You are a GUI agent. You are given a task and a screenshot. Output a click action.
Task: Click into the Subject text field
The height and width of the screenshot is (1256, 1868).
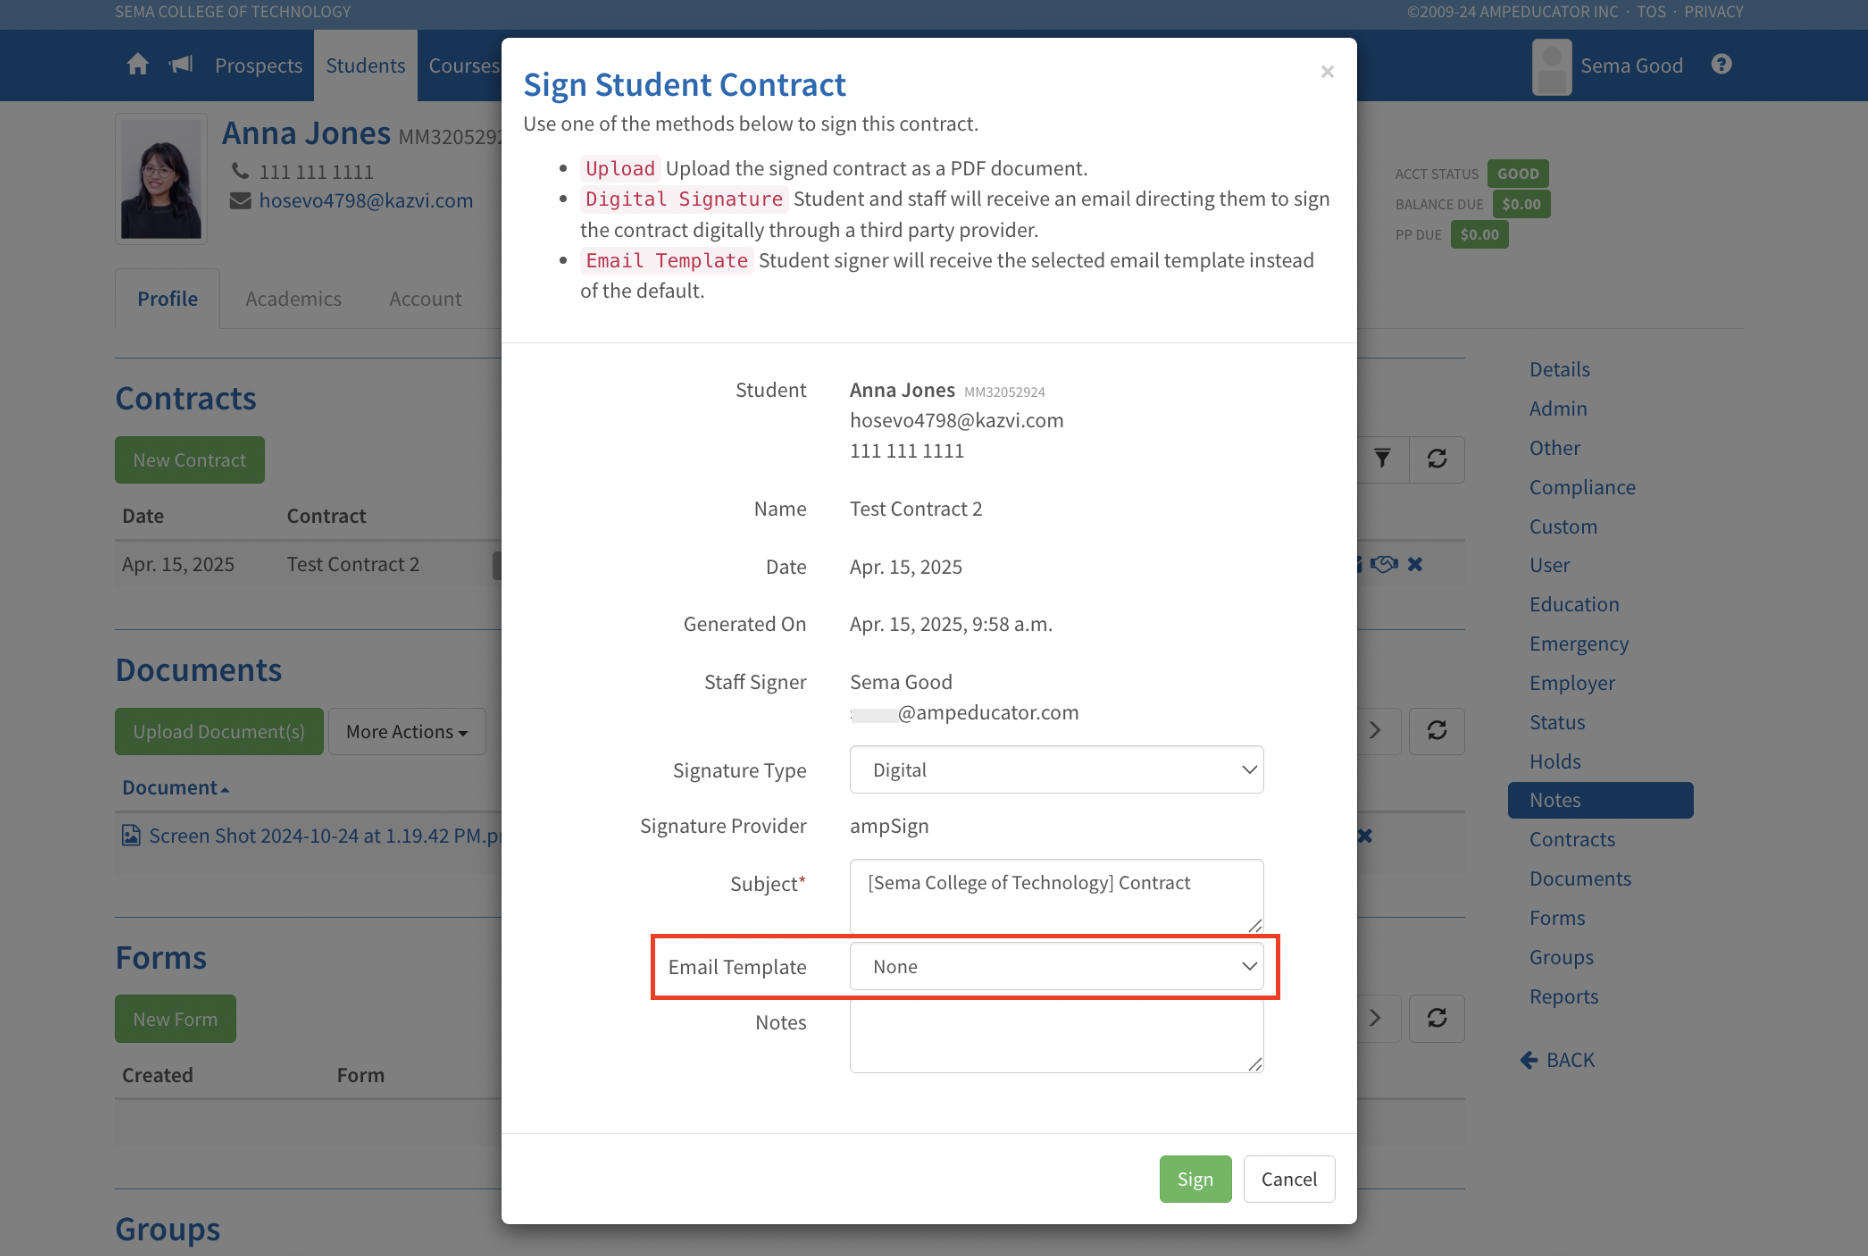tap(1056, 895)
